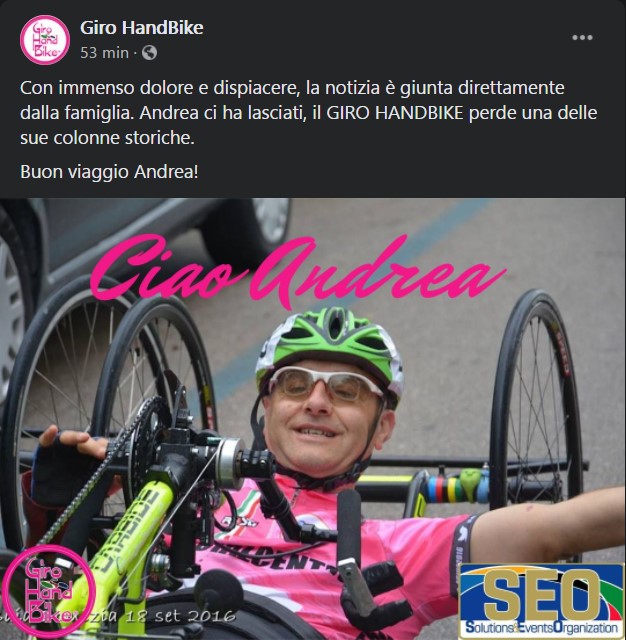Image resolution: width=626 pixels, height=640 pixels.
Task: Click the pink 'Ciao Andrea' script text
Action: pos(297,270)
